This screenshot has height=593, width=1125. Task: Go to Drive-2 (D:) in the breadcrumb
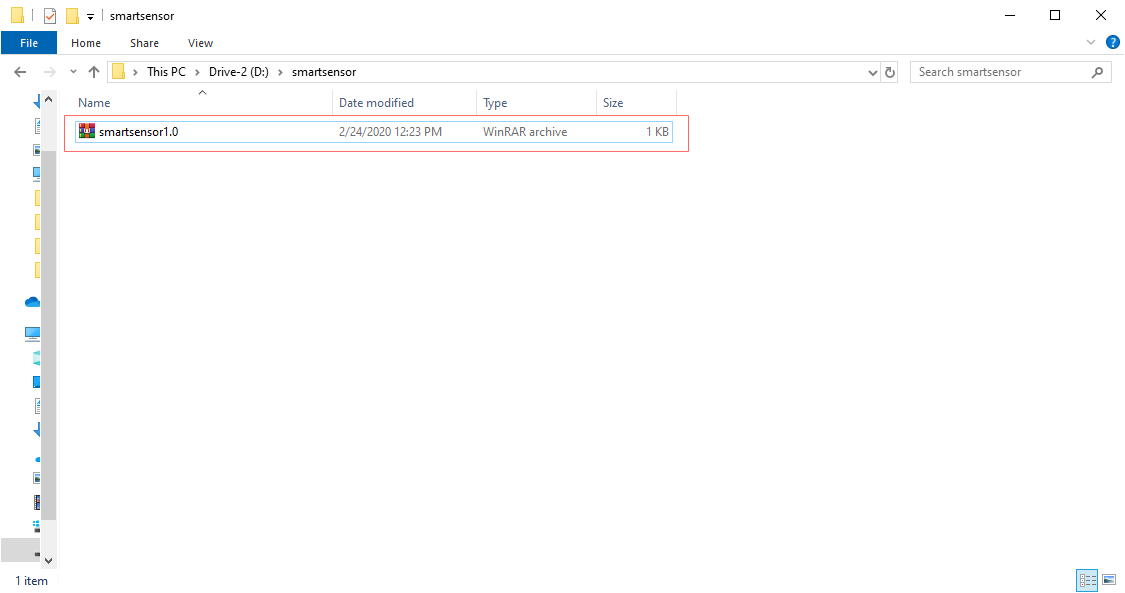[239, 72]
